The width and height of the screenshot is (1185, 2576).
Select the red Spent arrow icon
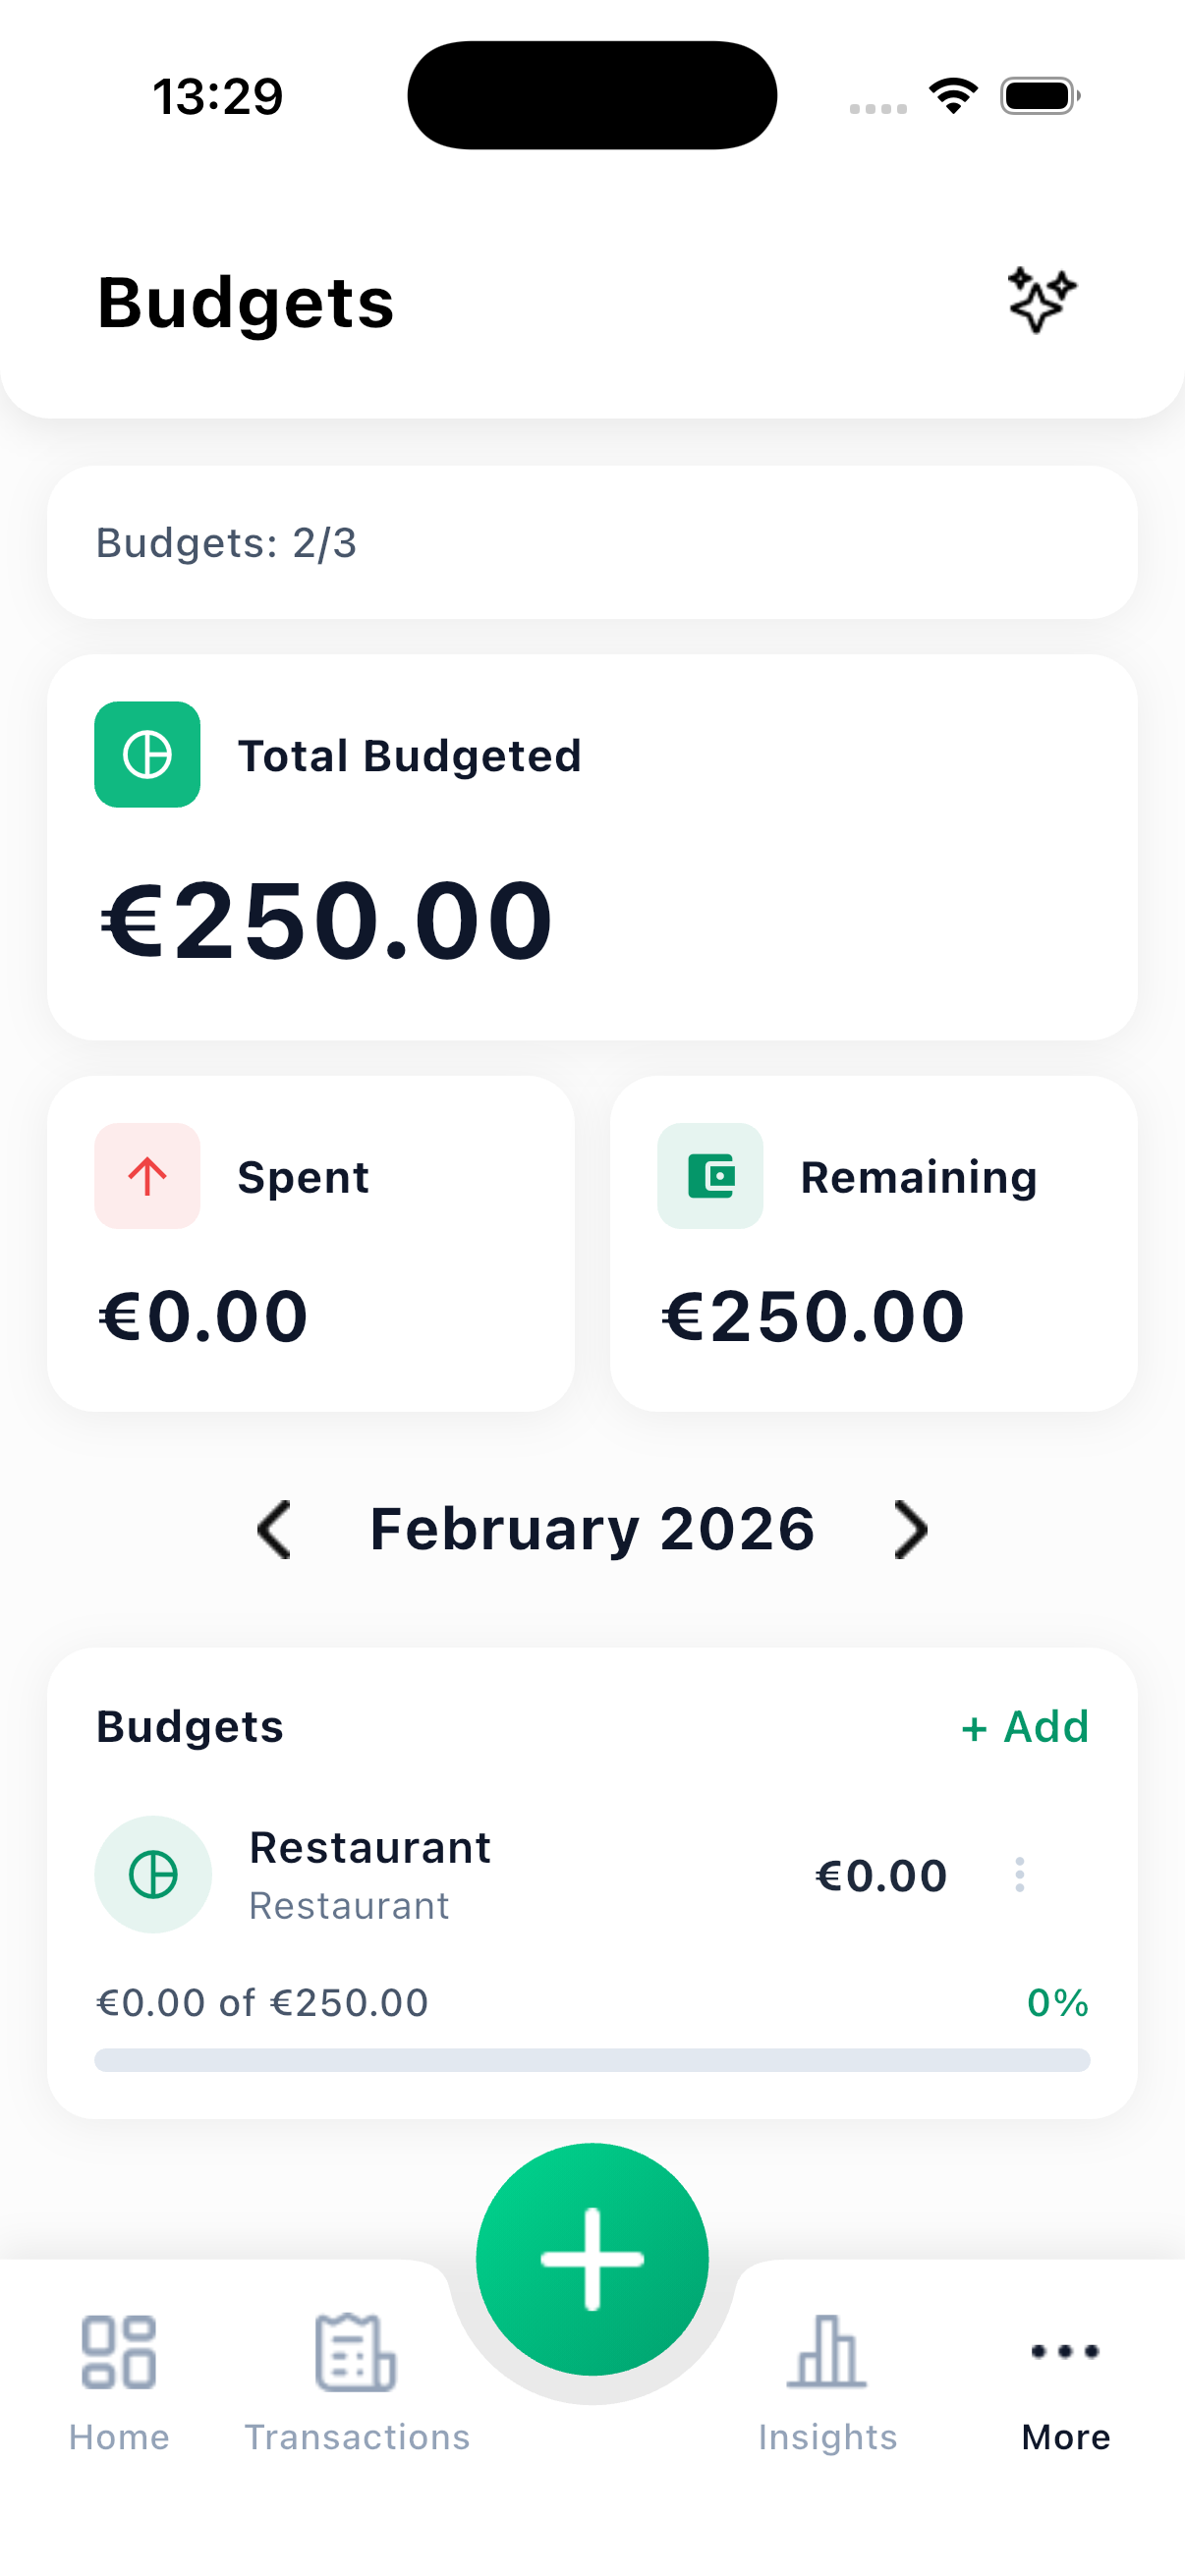(147, 1176)
